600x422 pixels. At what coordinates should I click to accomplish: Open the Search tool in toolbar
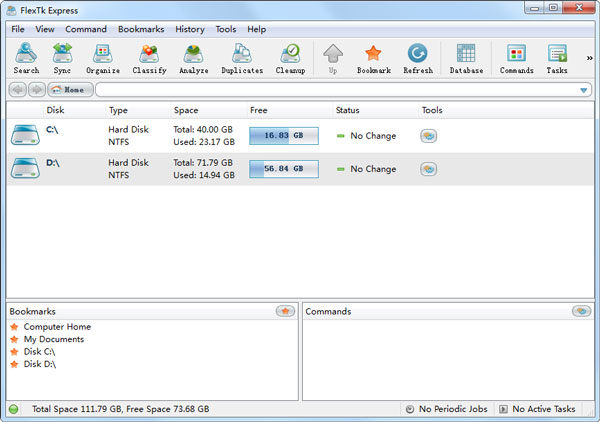coord(26,59)
